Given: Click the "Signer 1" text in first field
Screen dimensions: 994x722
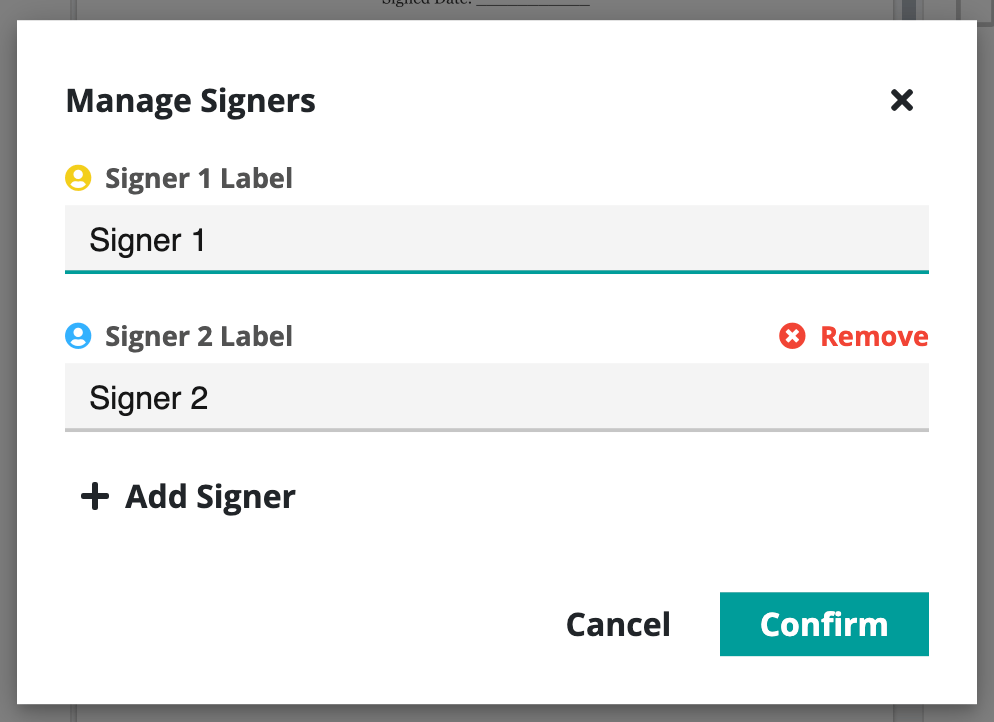Looking at the screenshot, I should tap(147, 240).
